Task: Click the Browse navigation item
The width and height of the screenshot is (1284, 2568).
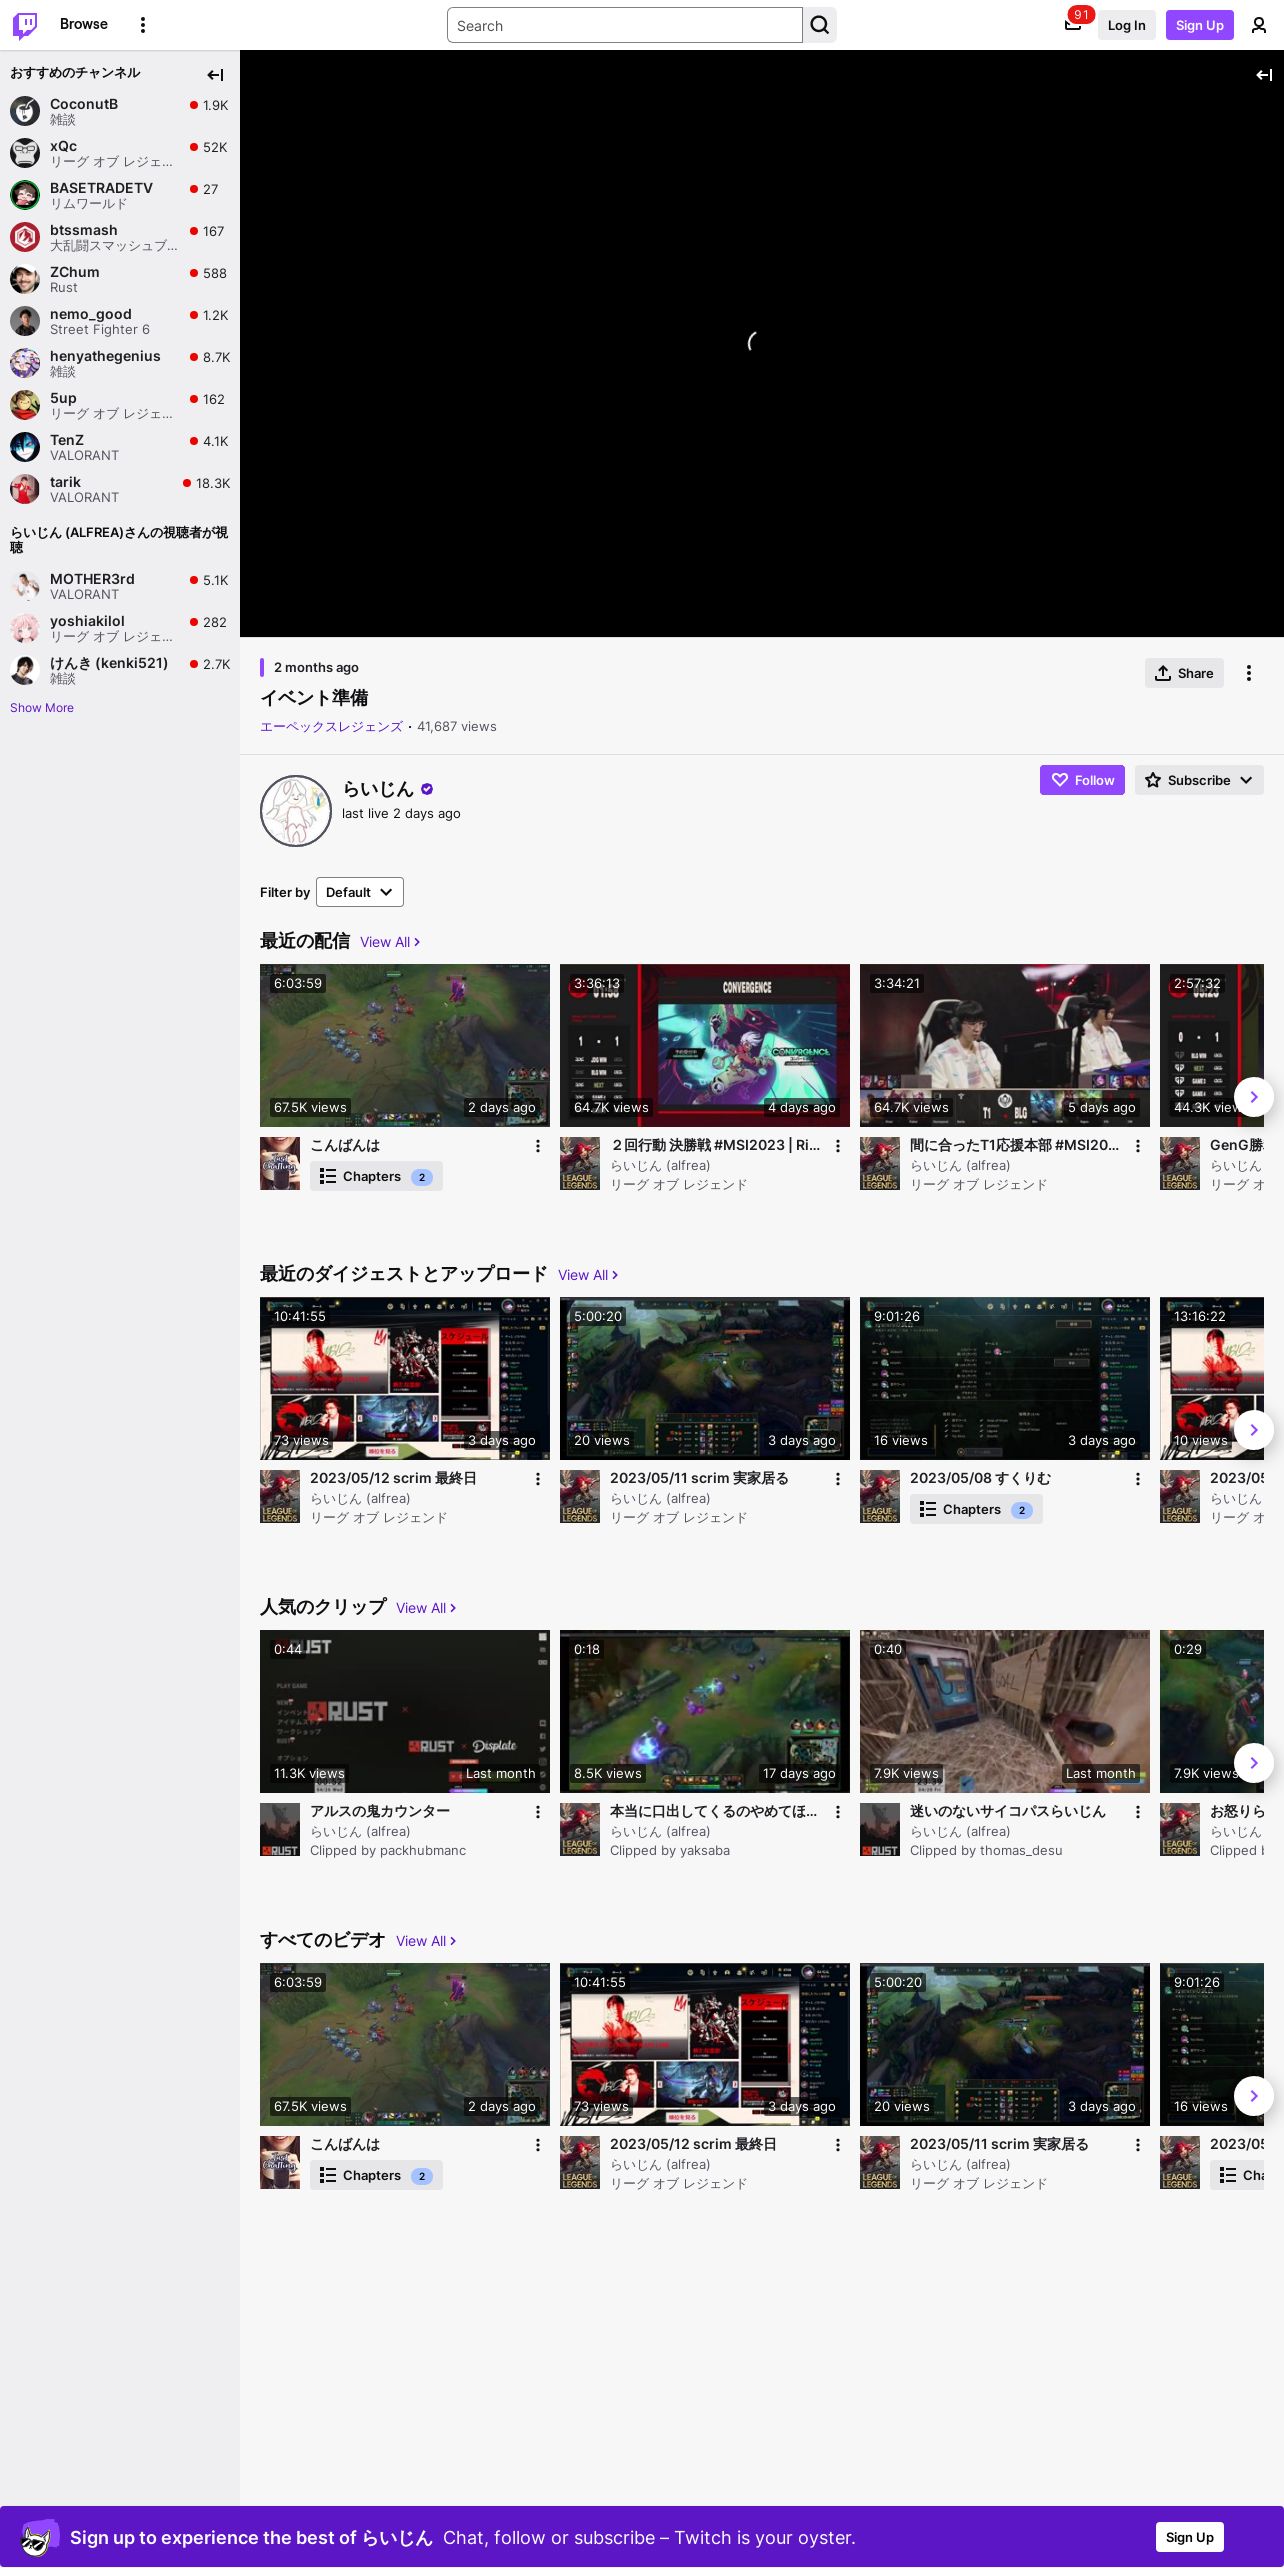Action: coord(84,24)
